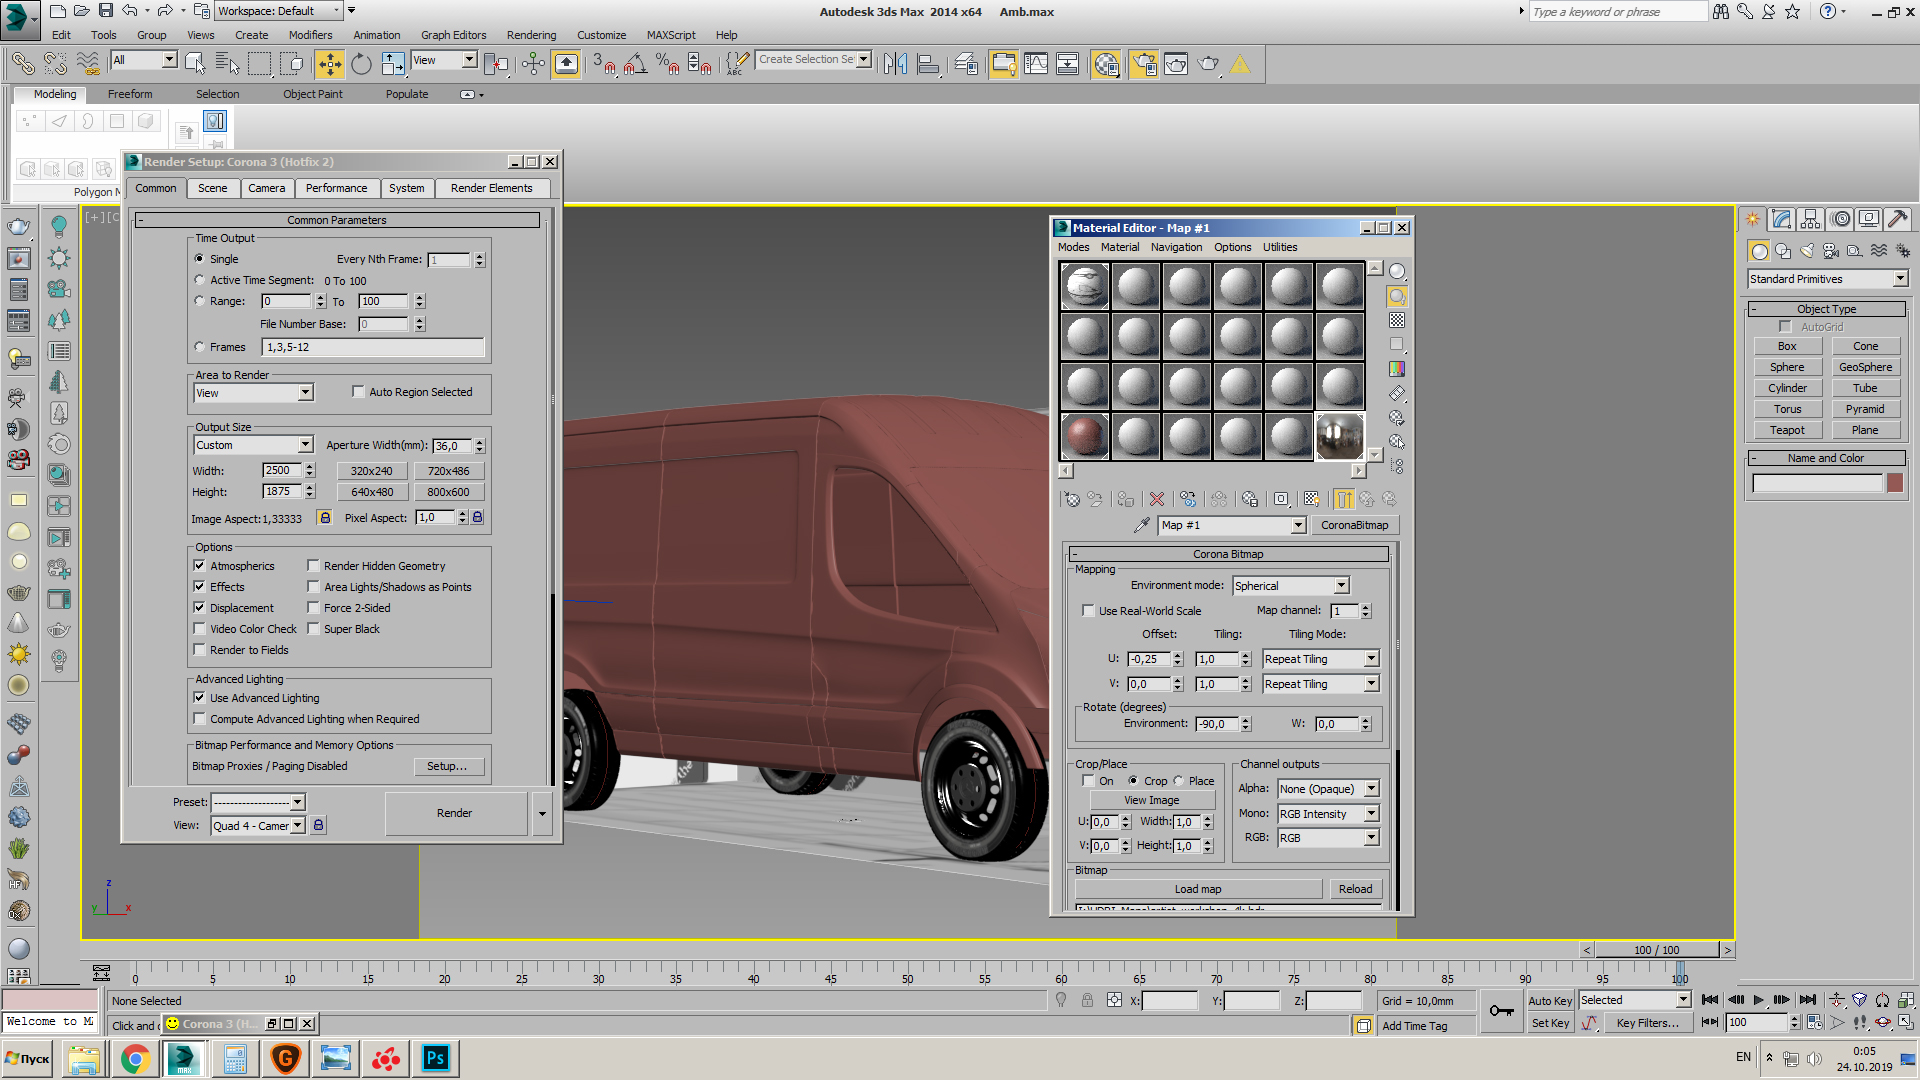Click the red material sphere thumbnail
Image resolution: width=1920 pixels, height=1080 pixels.
[1083, 435]
